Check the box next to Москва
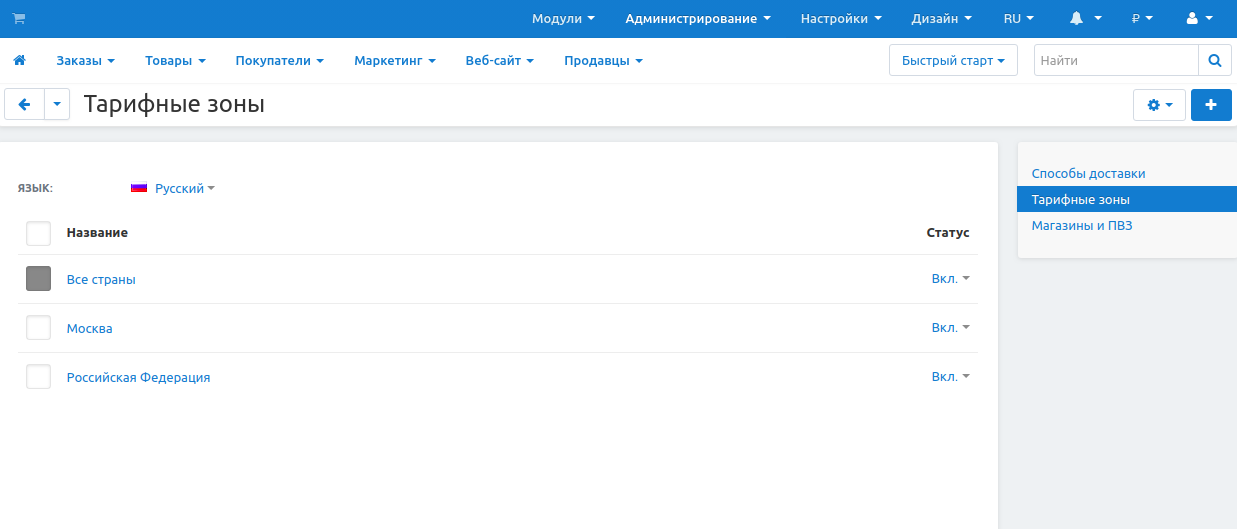Screen dimensions: 1237x529 pyautogui.click(x=38, y=328)
